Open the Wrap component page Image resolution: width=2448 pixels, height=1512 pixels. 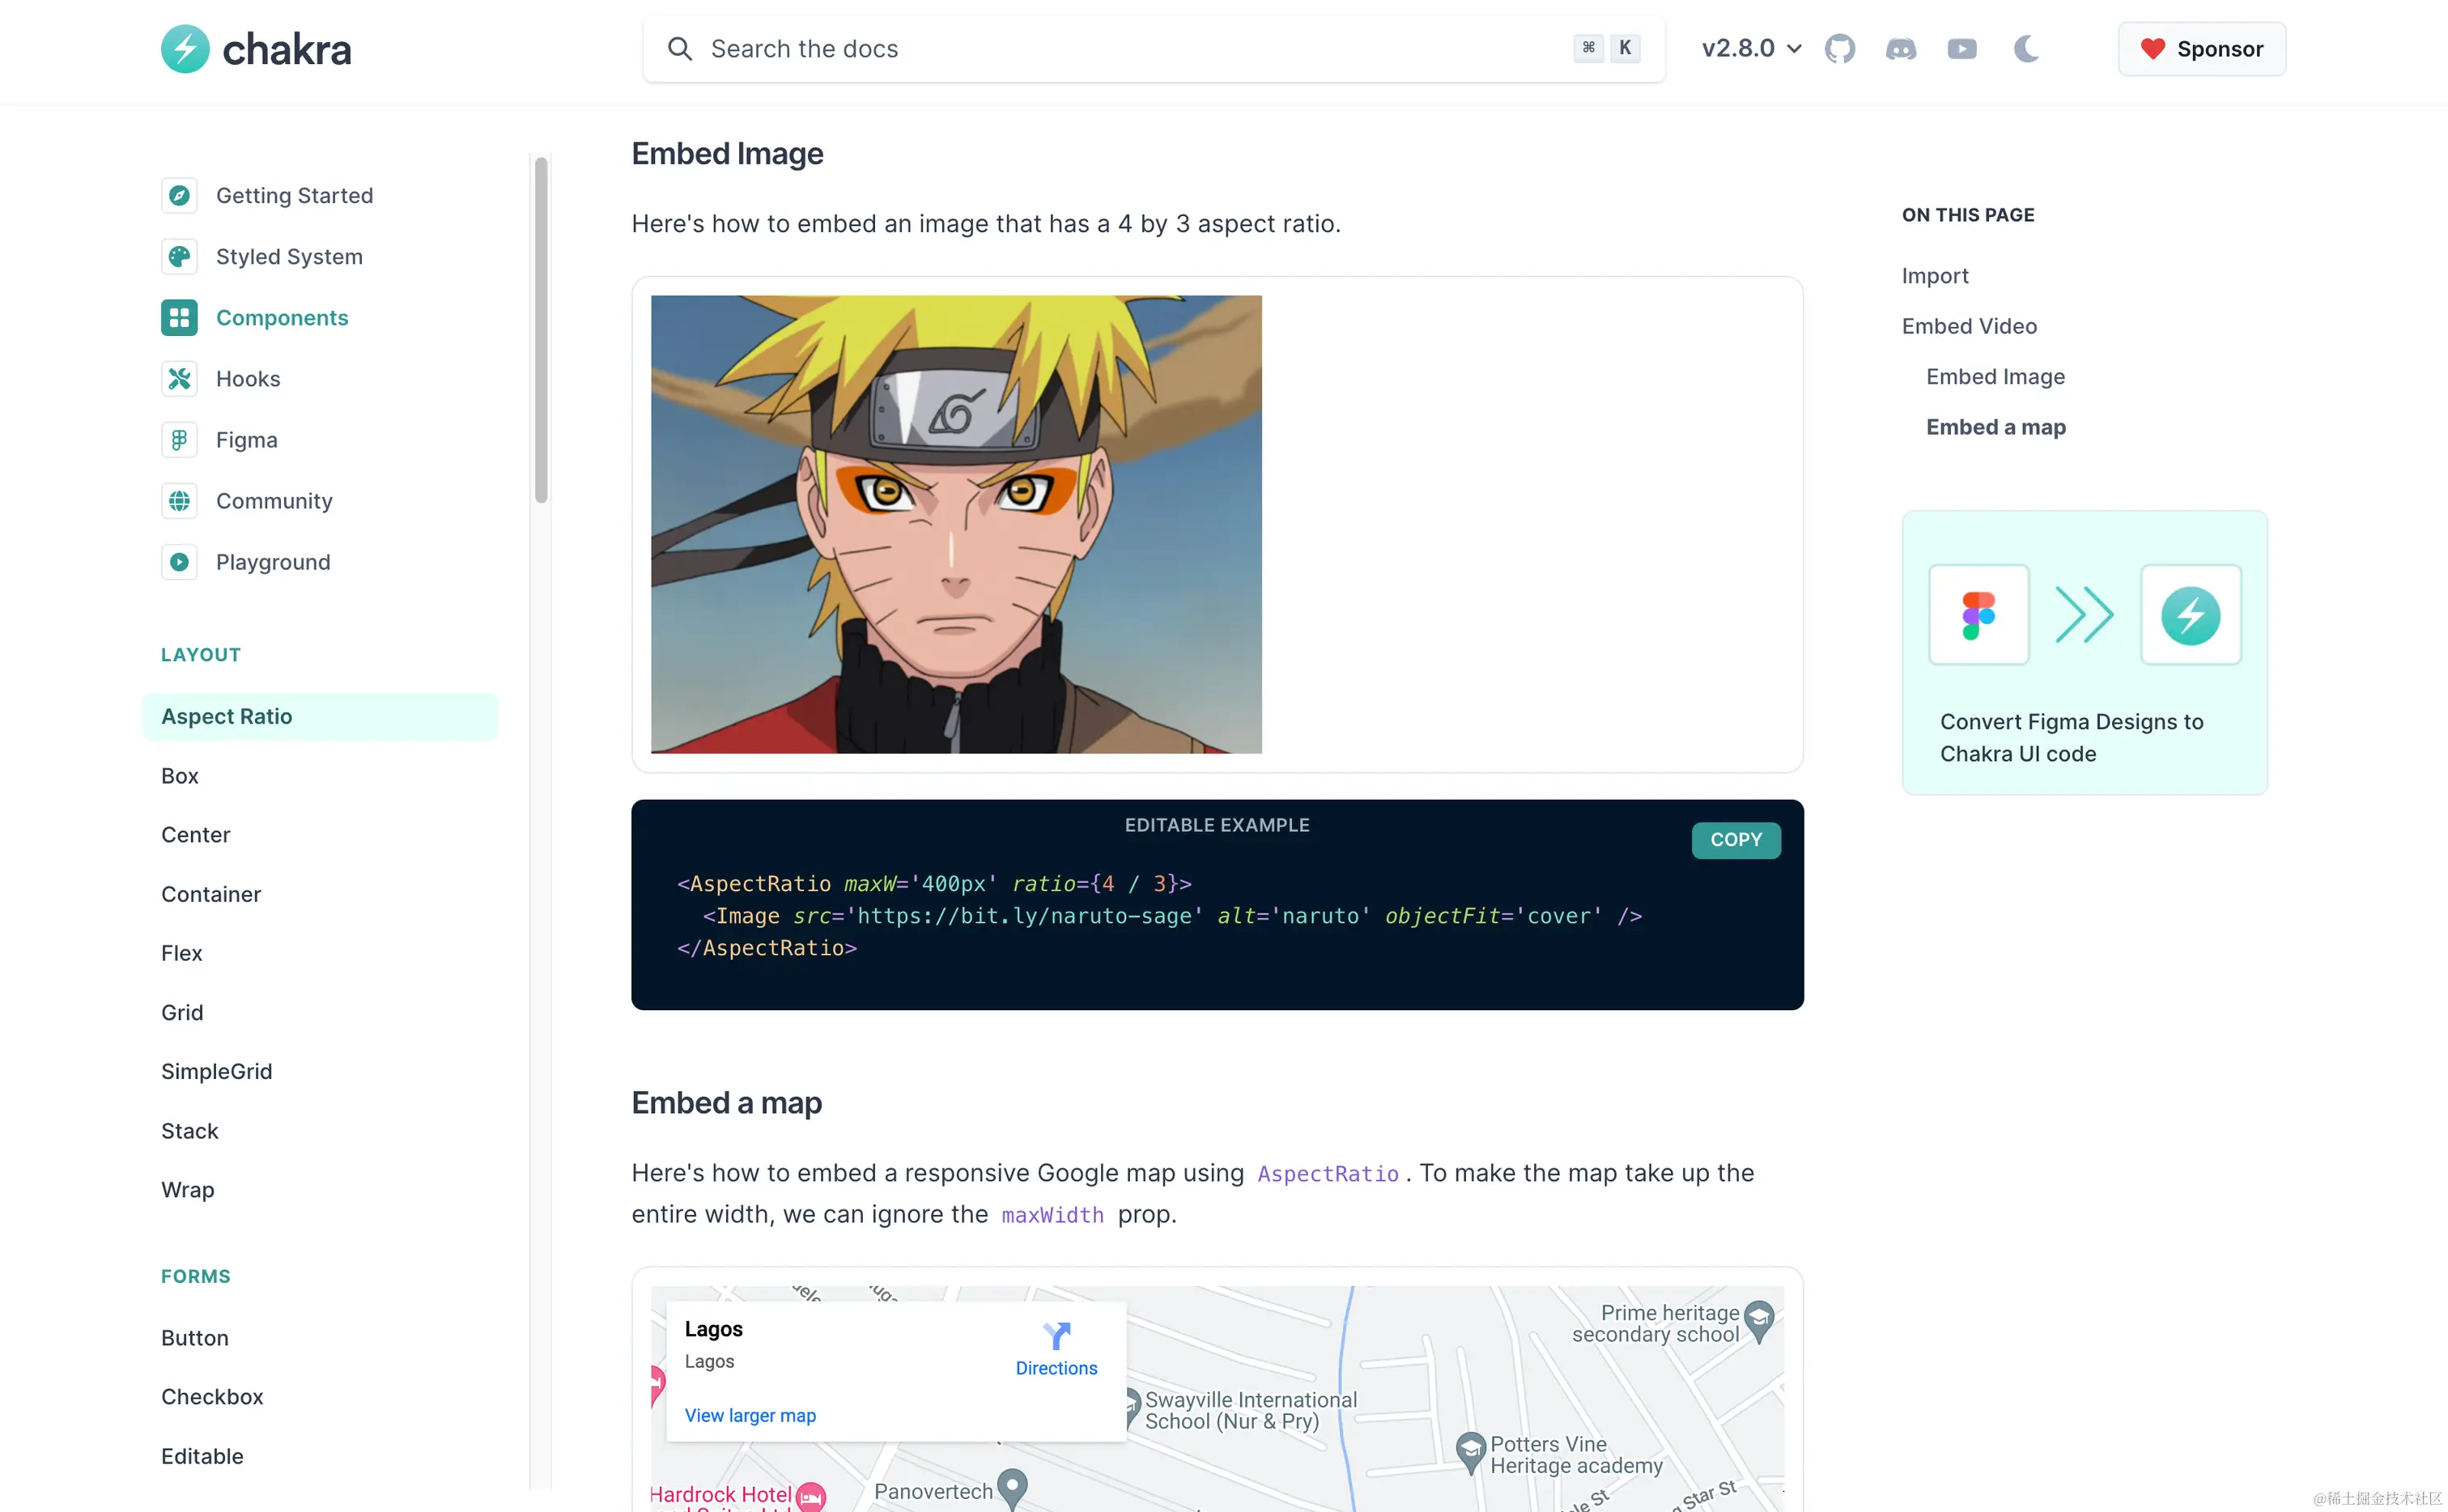(x=188, y=1190)
